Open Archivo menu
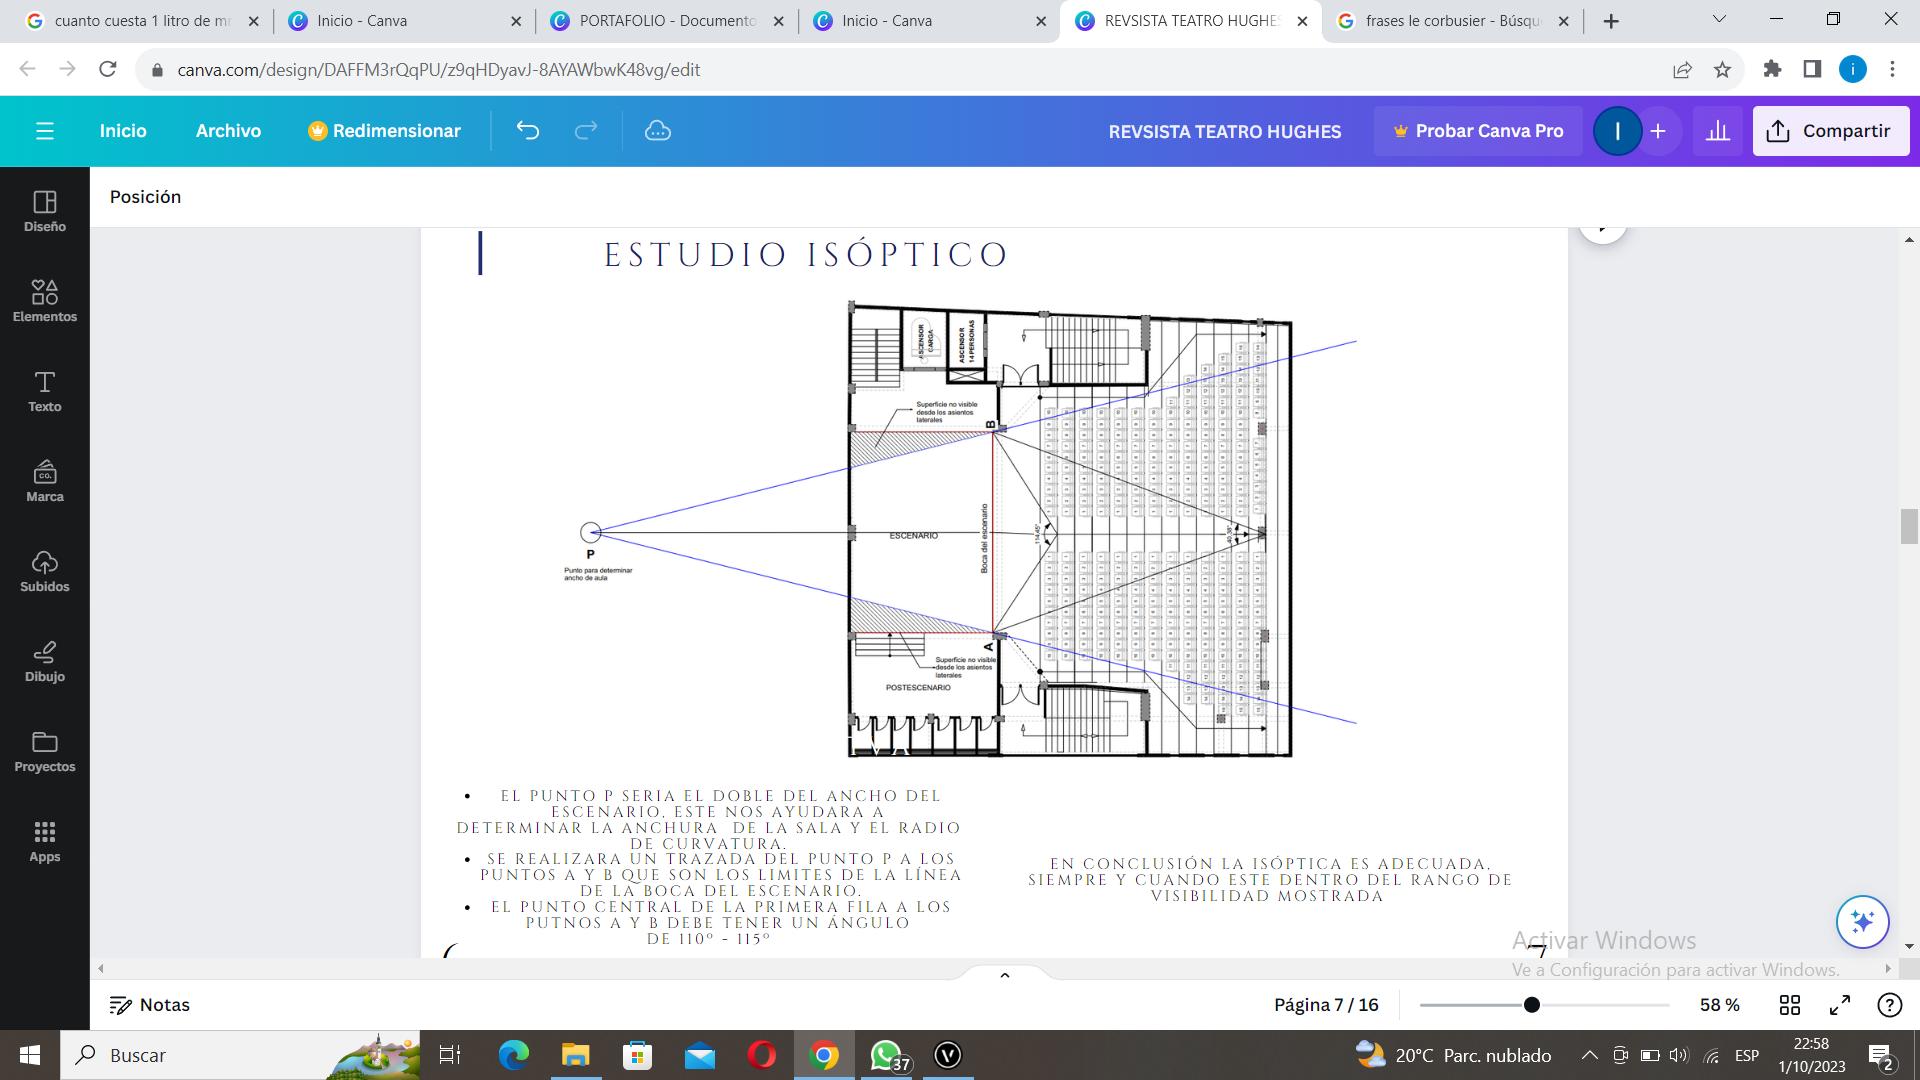1920x1080 pixels. pyautogui.click(x=228, y=131)
